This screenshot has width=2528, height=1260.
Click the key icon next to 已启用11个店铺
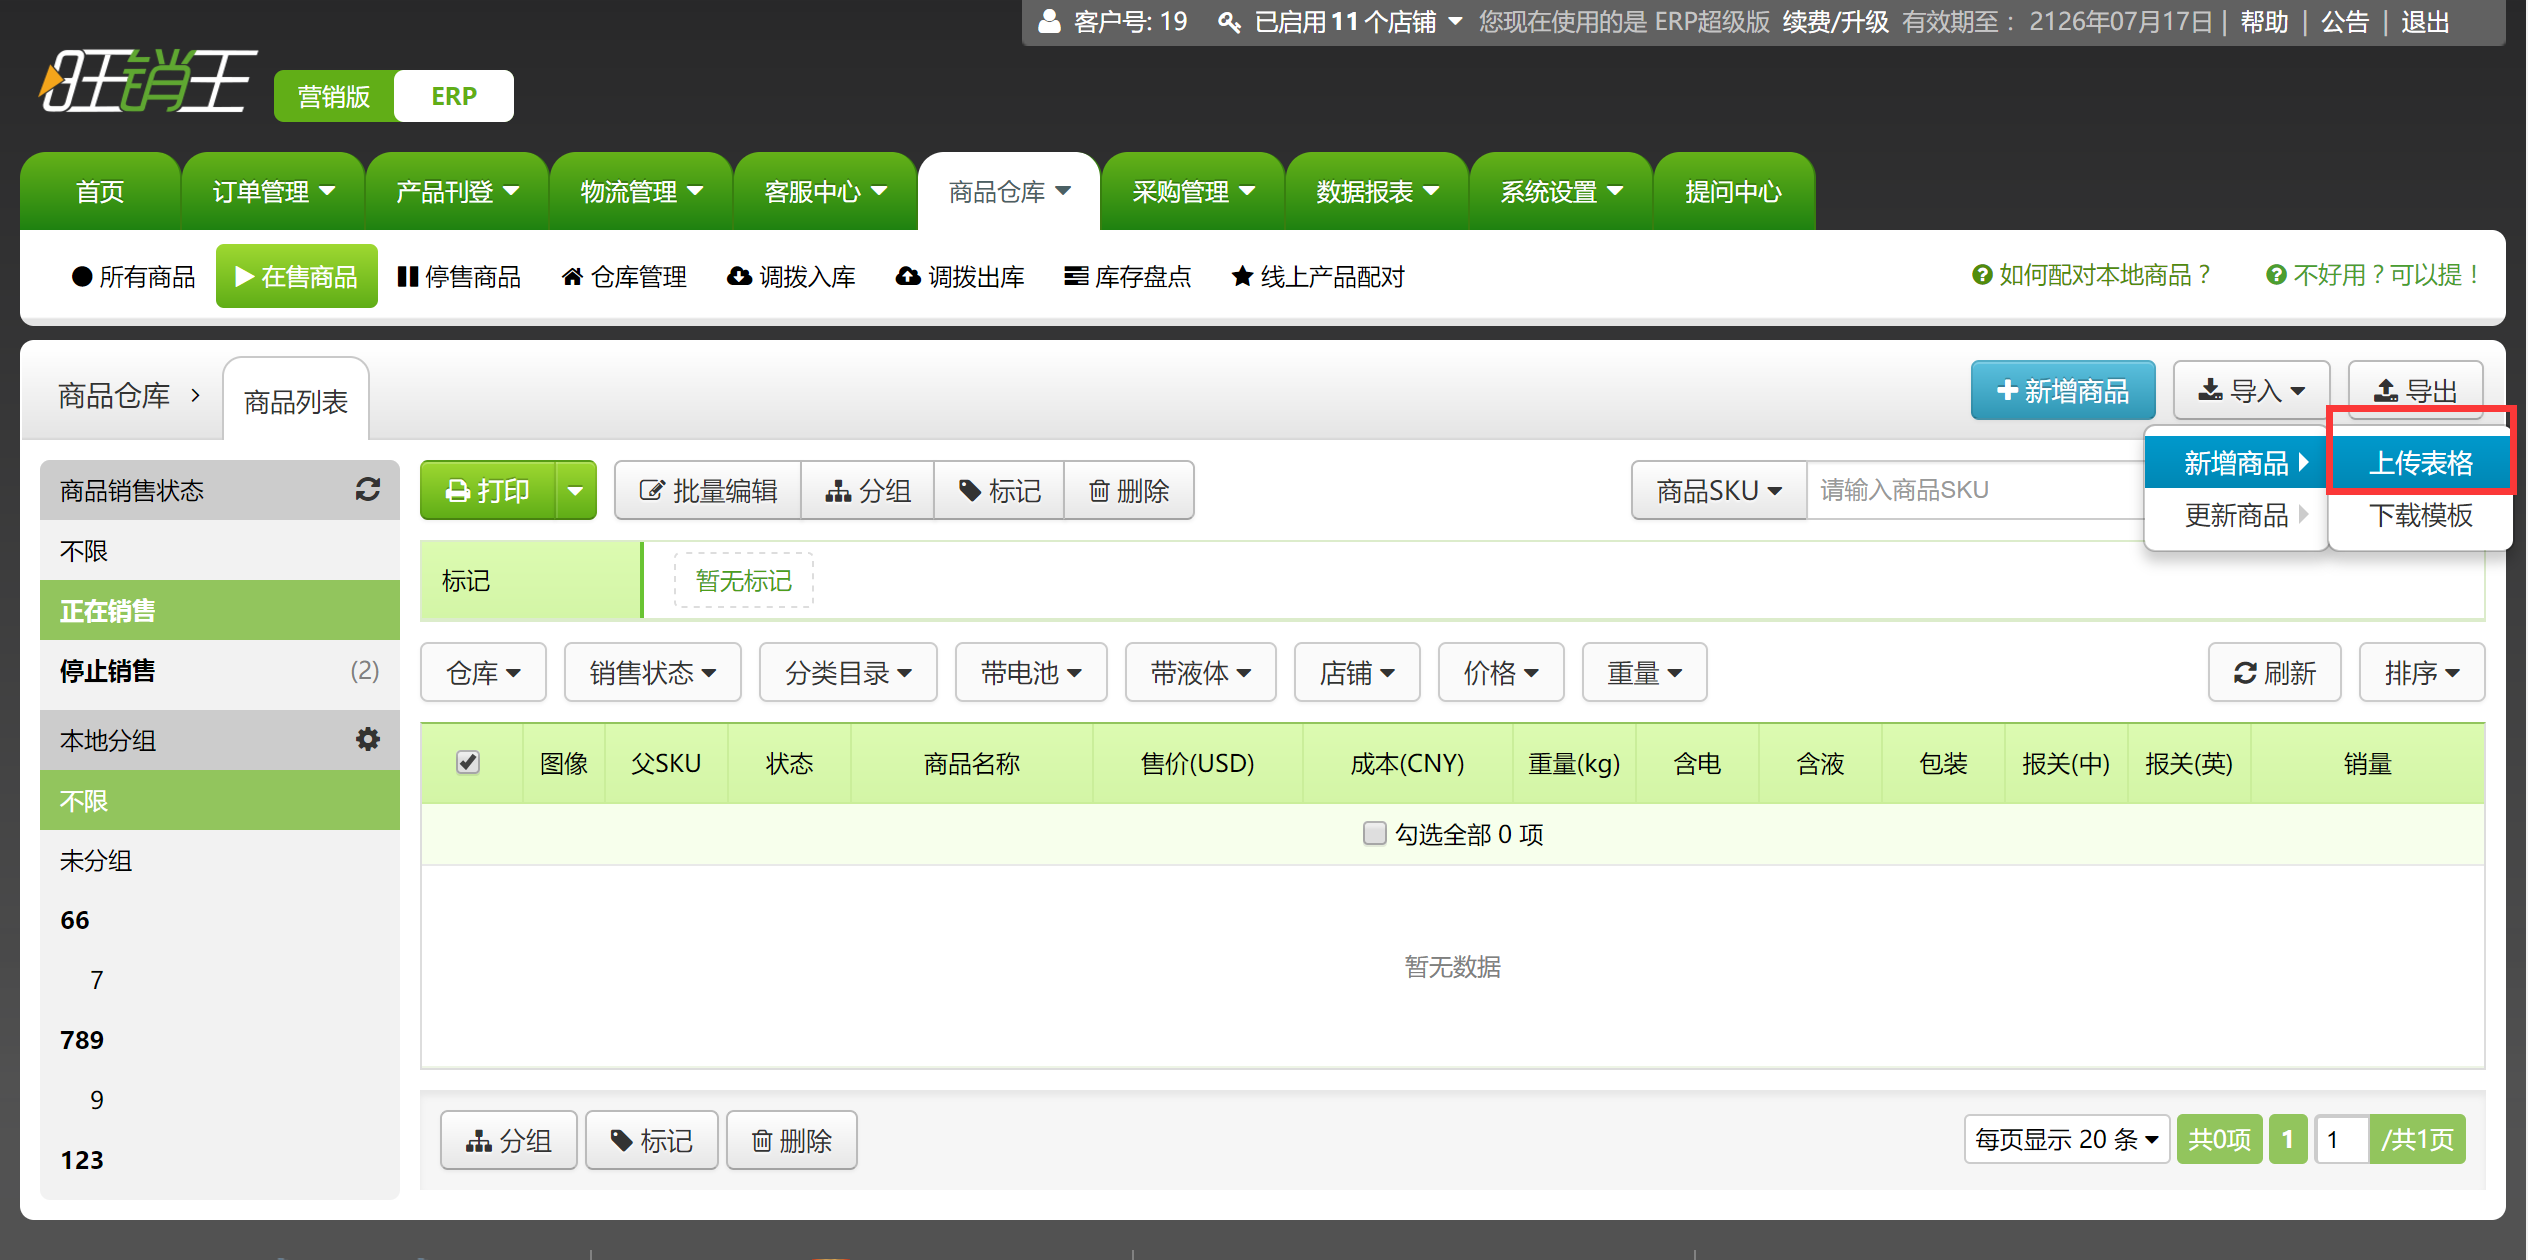[1229, 21]
